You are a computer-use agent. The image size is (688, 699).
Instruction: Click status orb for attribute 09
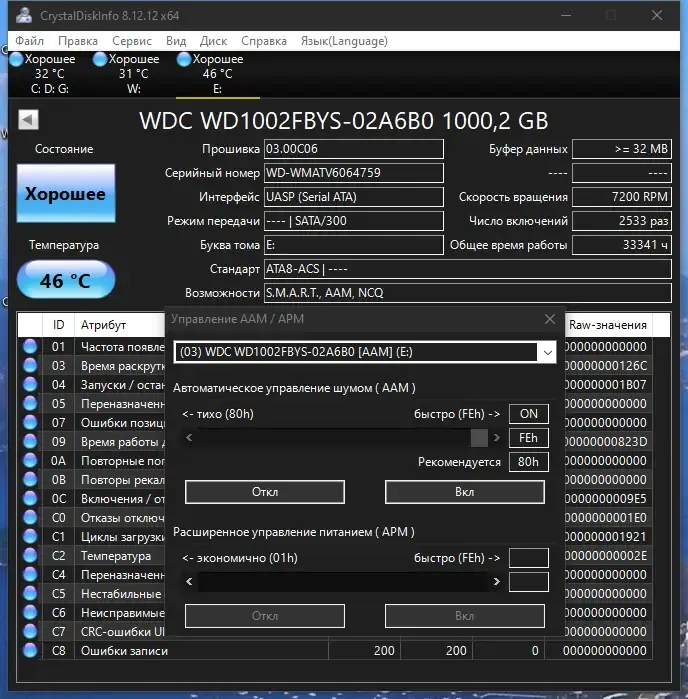pyautogui.click(x=30, y=441)
